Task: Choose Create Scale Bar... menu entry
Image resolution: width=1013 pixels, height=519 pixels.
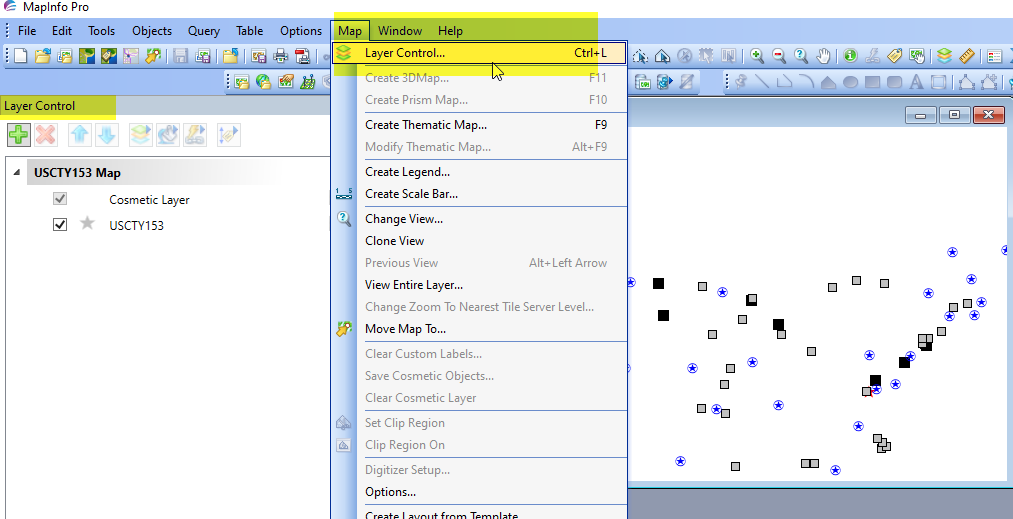Action: [x=479, y=194]
